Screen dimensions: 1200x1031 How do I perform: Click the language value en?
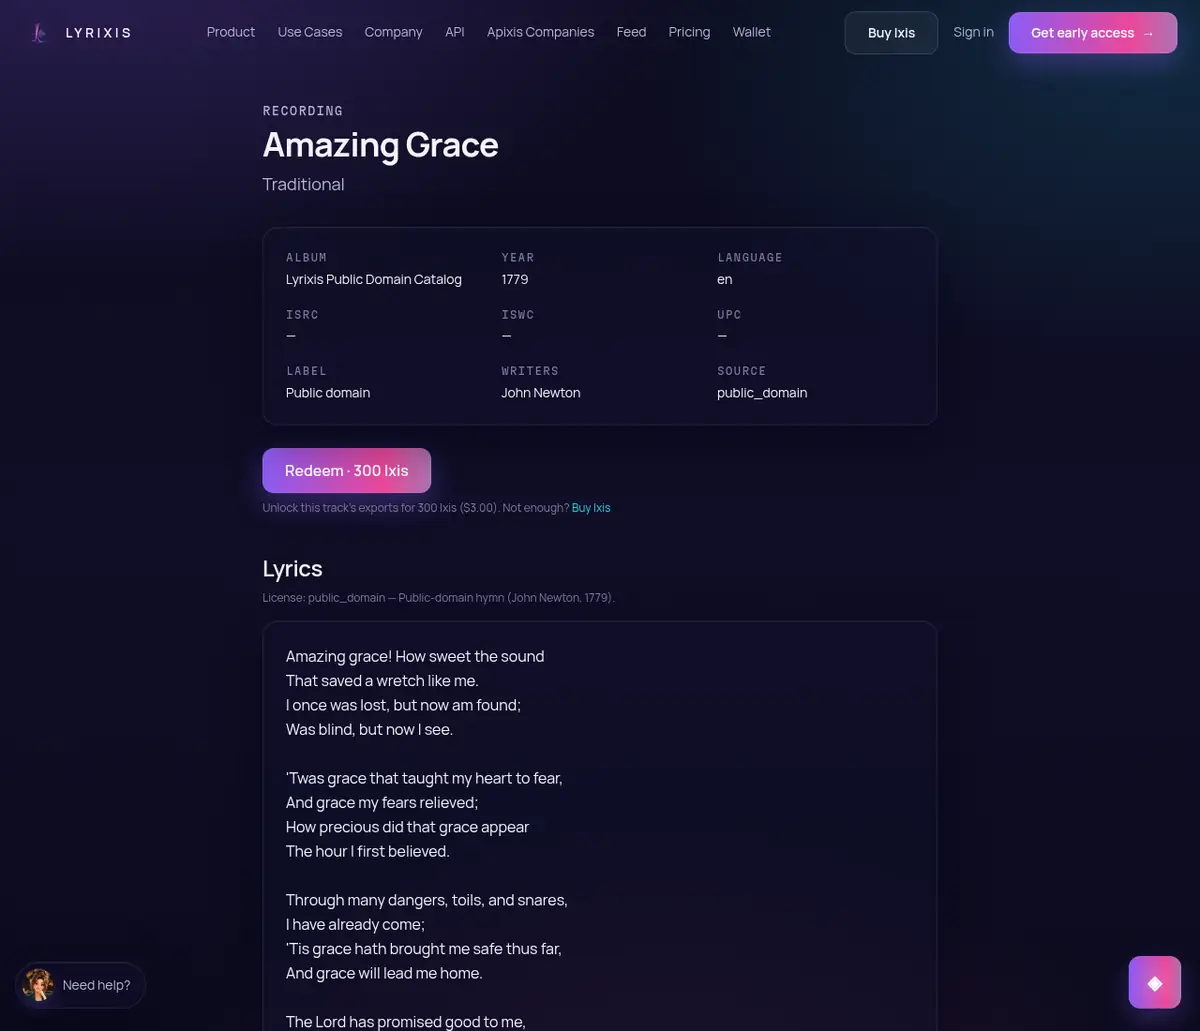pyautogui.click(x=725, y=279)
